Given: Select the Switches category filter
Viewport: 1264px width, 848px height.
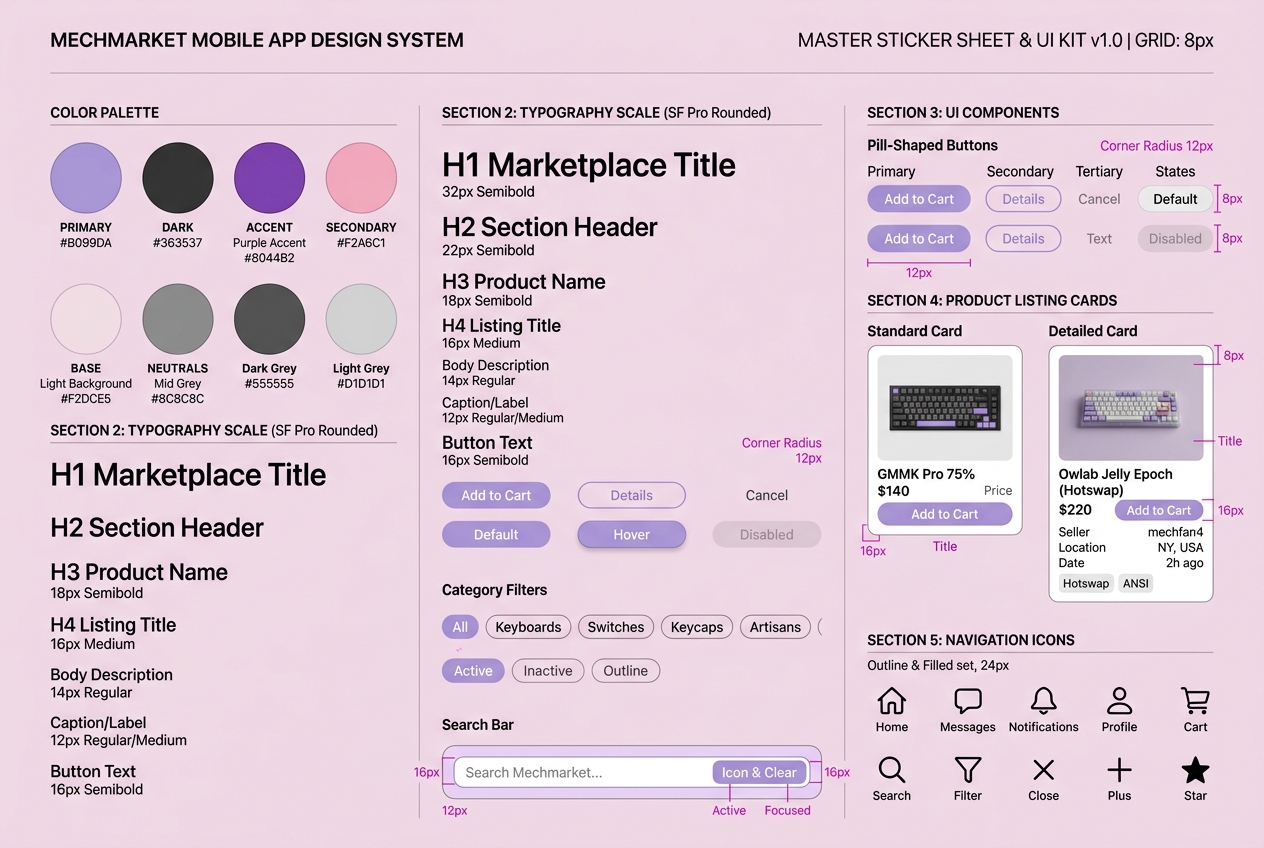Looking at the screenshot, I should pos(616,627).
